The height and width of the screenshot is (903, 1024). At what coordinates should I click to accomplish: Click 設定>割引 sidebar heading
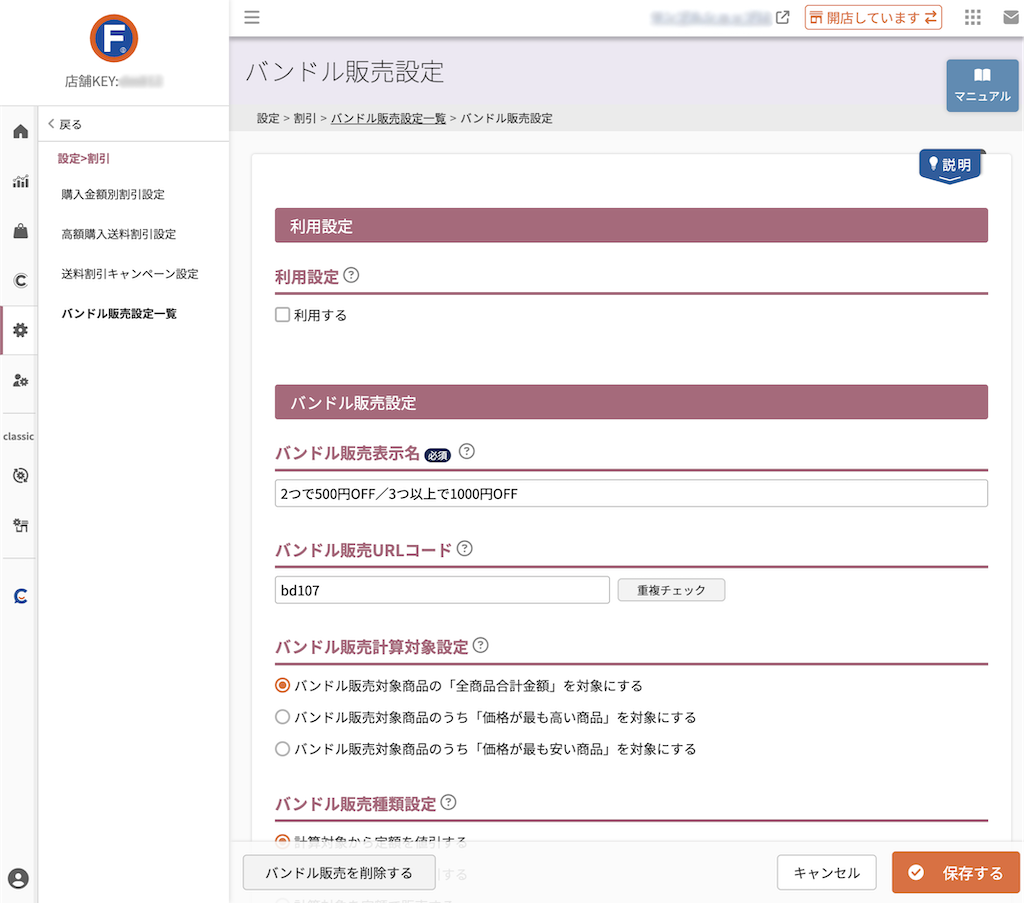(84, 158)
